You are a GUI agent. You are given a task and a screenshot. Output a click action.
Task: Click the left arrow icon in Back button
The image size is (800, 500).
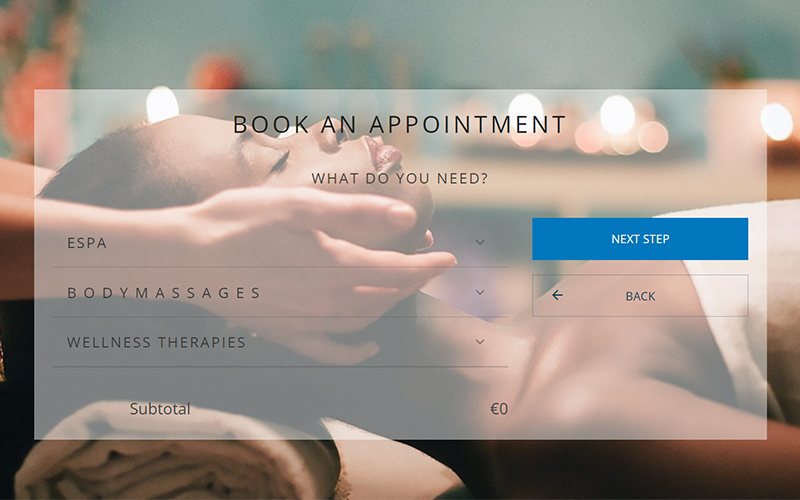tap(557, 295)
